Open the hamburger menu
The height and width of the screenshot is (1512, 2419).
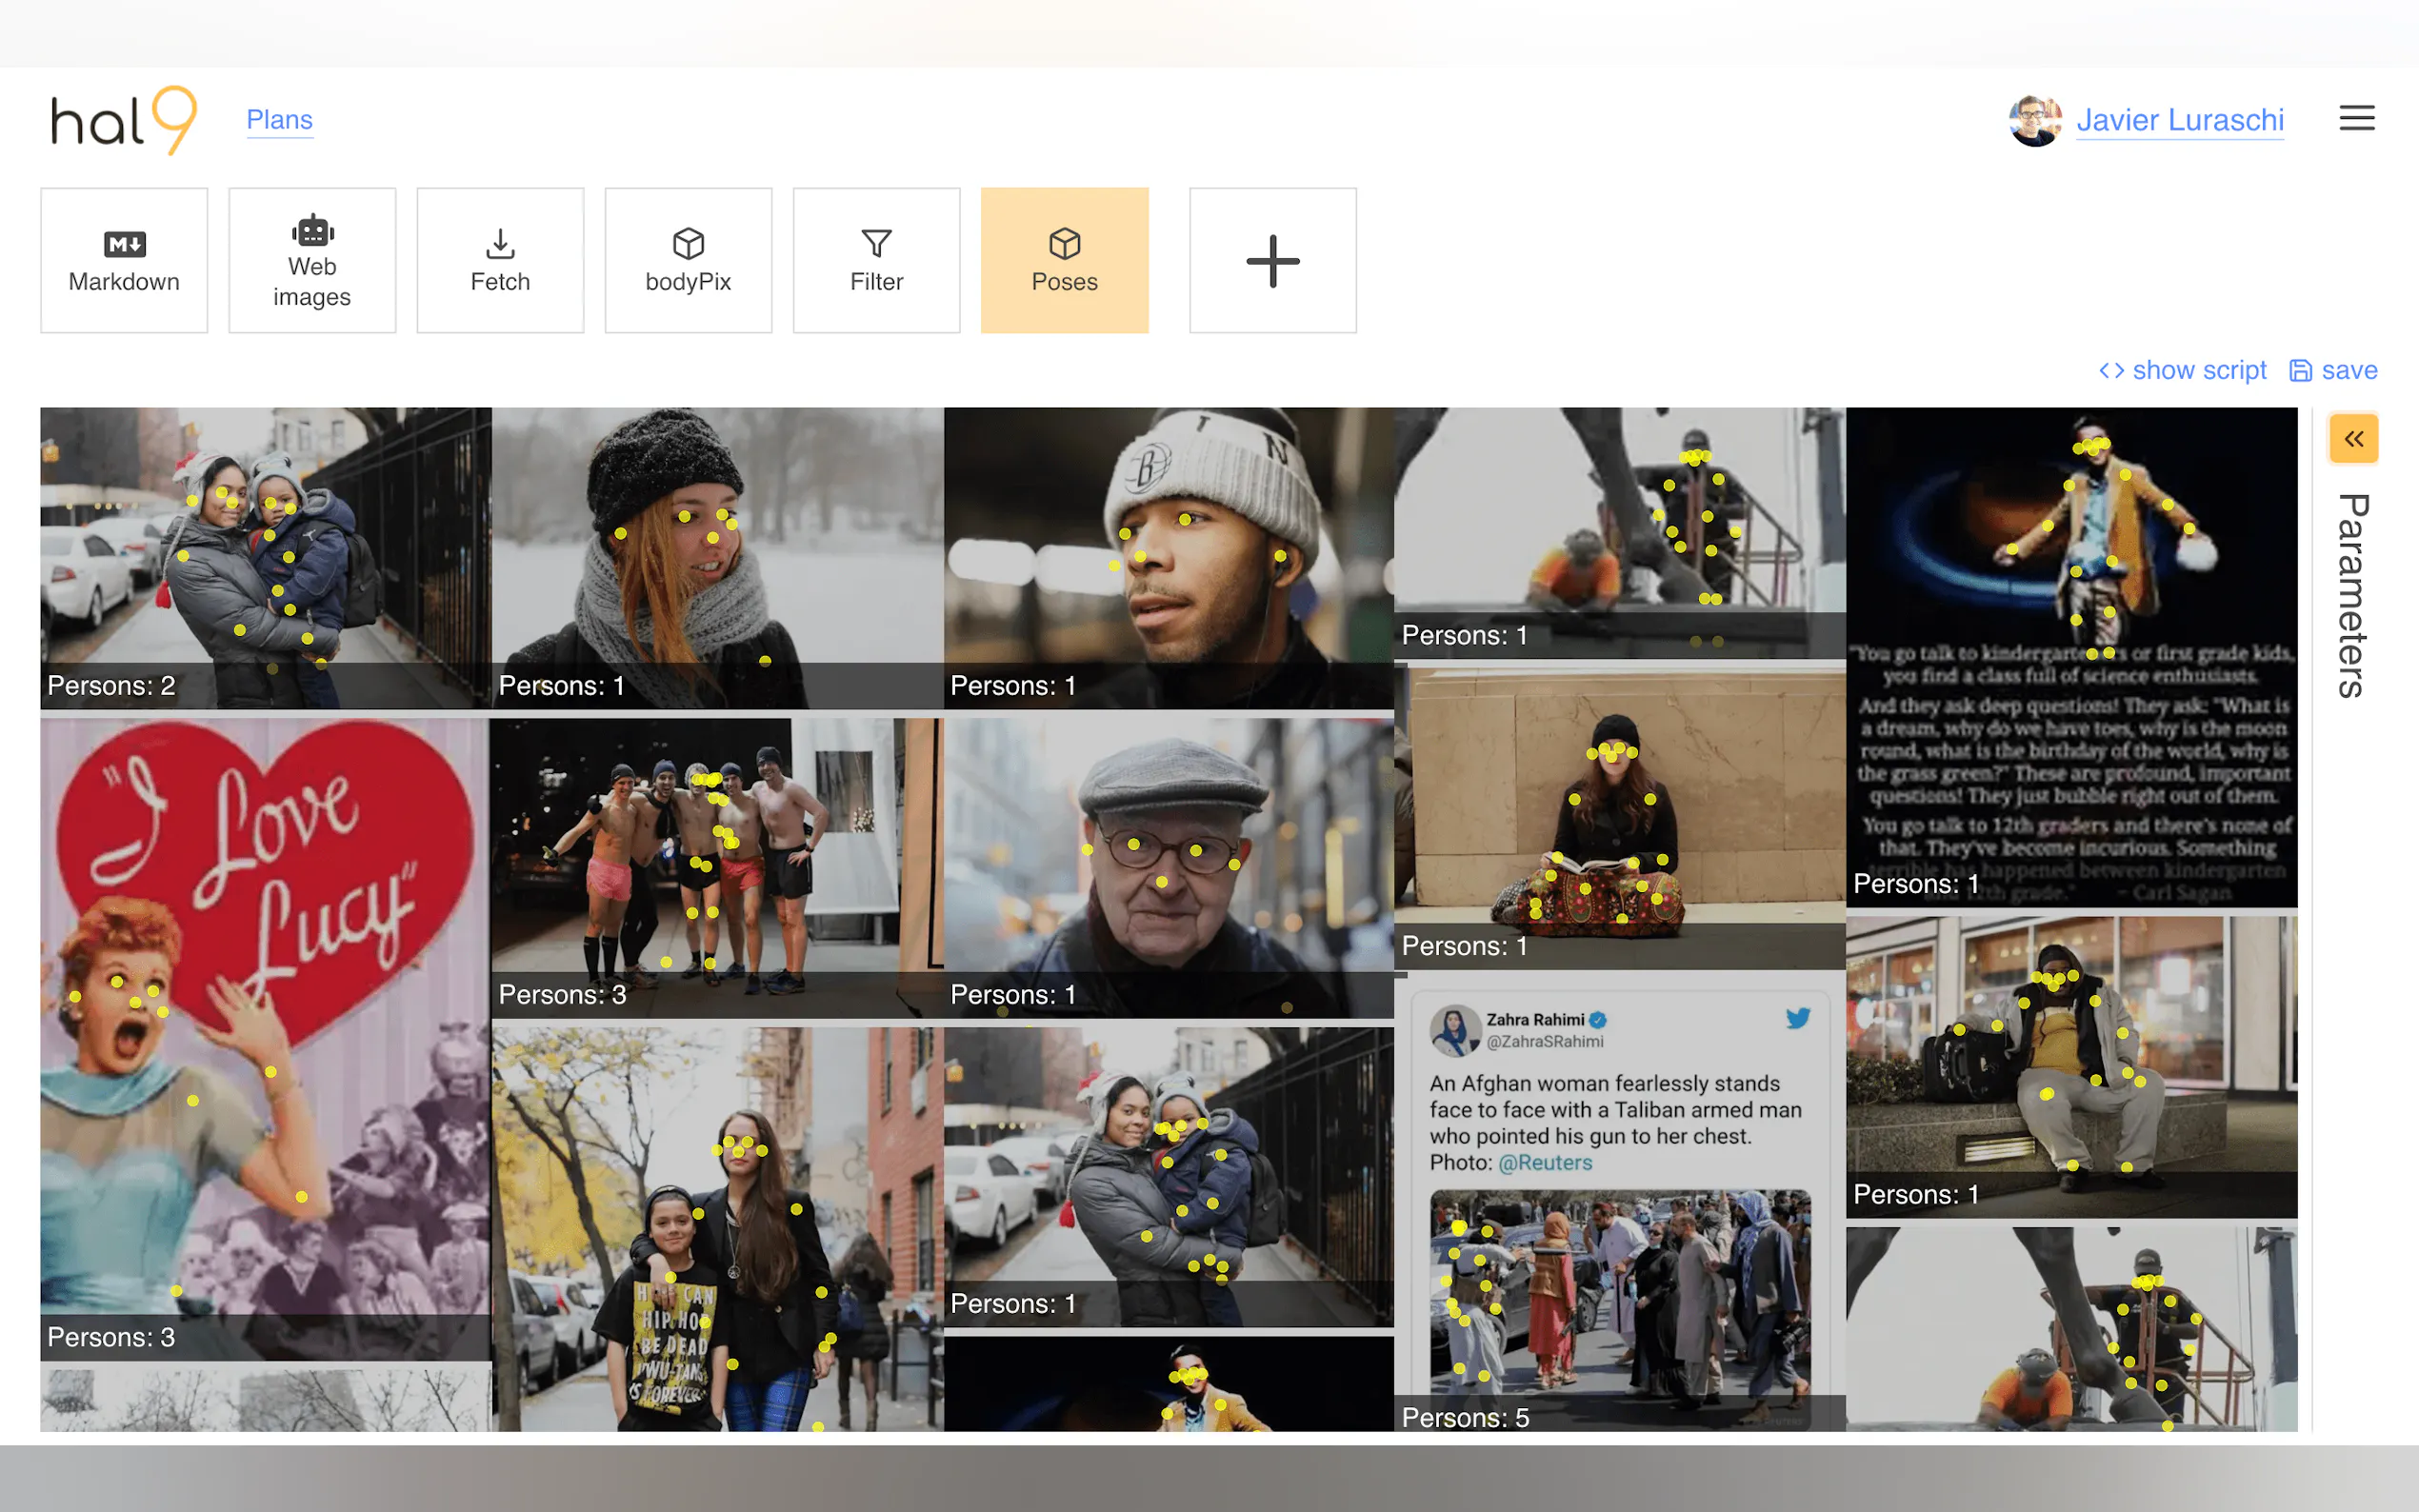(2356, 118)
